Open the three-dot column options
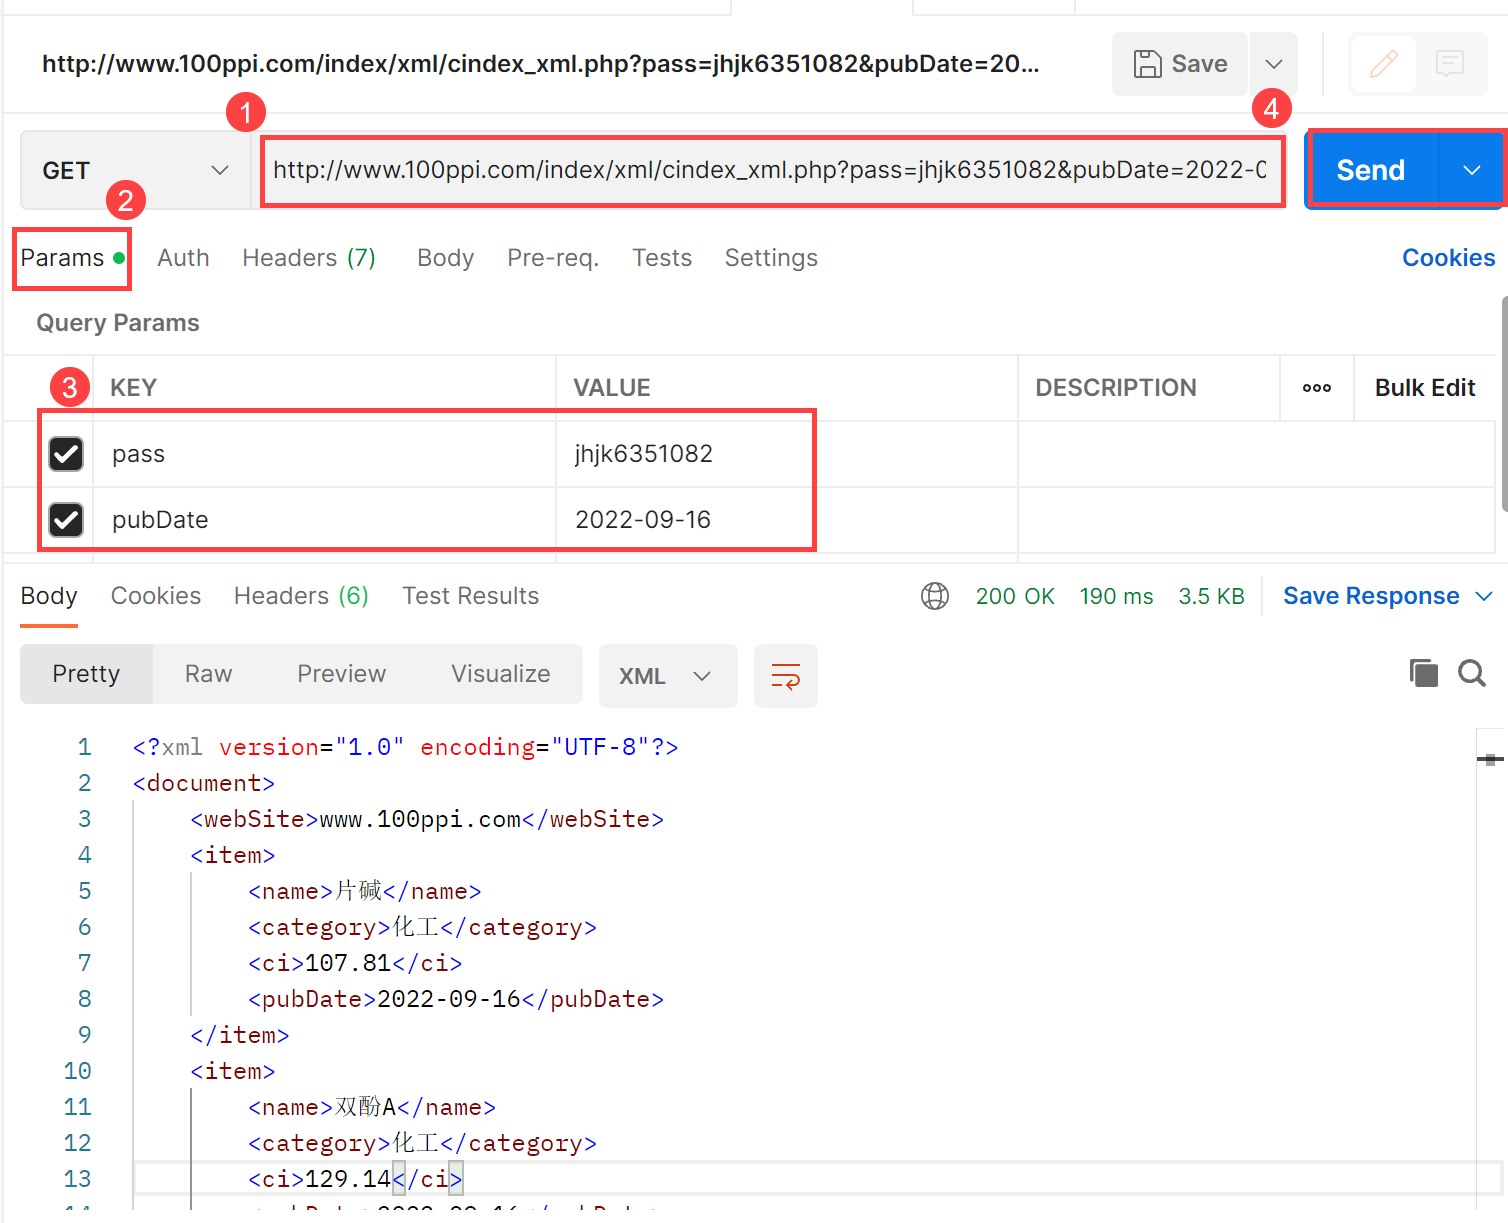 click(1316, 388)
